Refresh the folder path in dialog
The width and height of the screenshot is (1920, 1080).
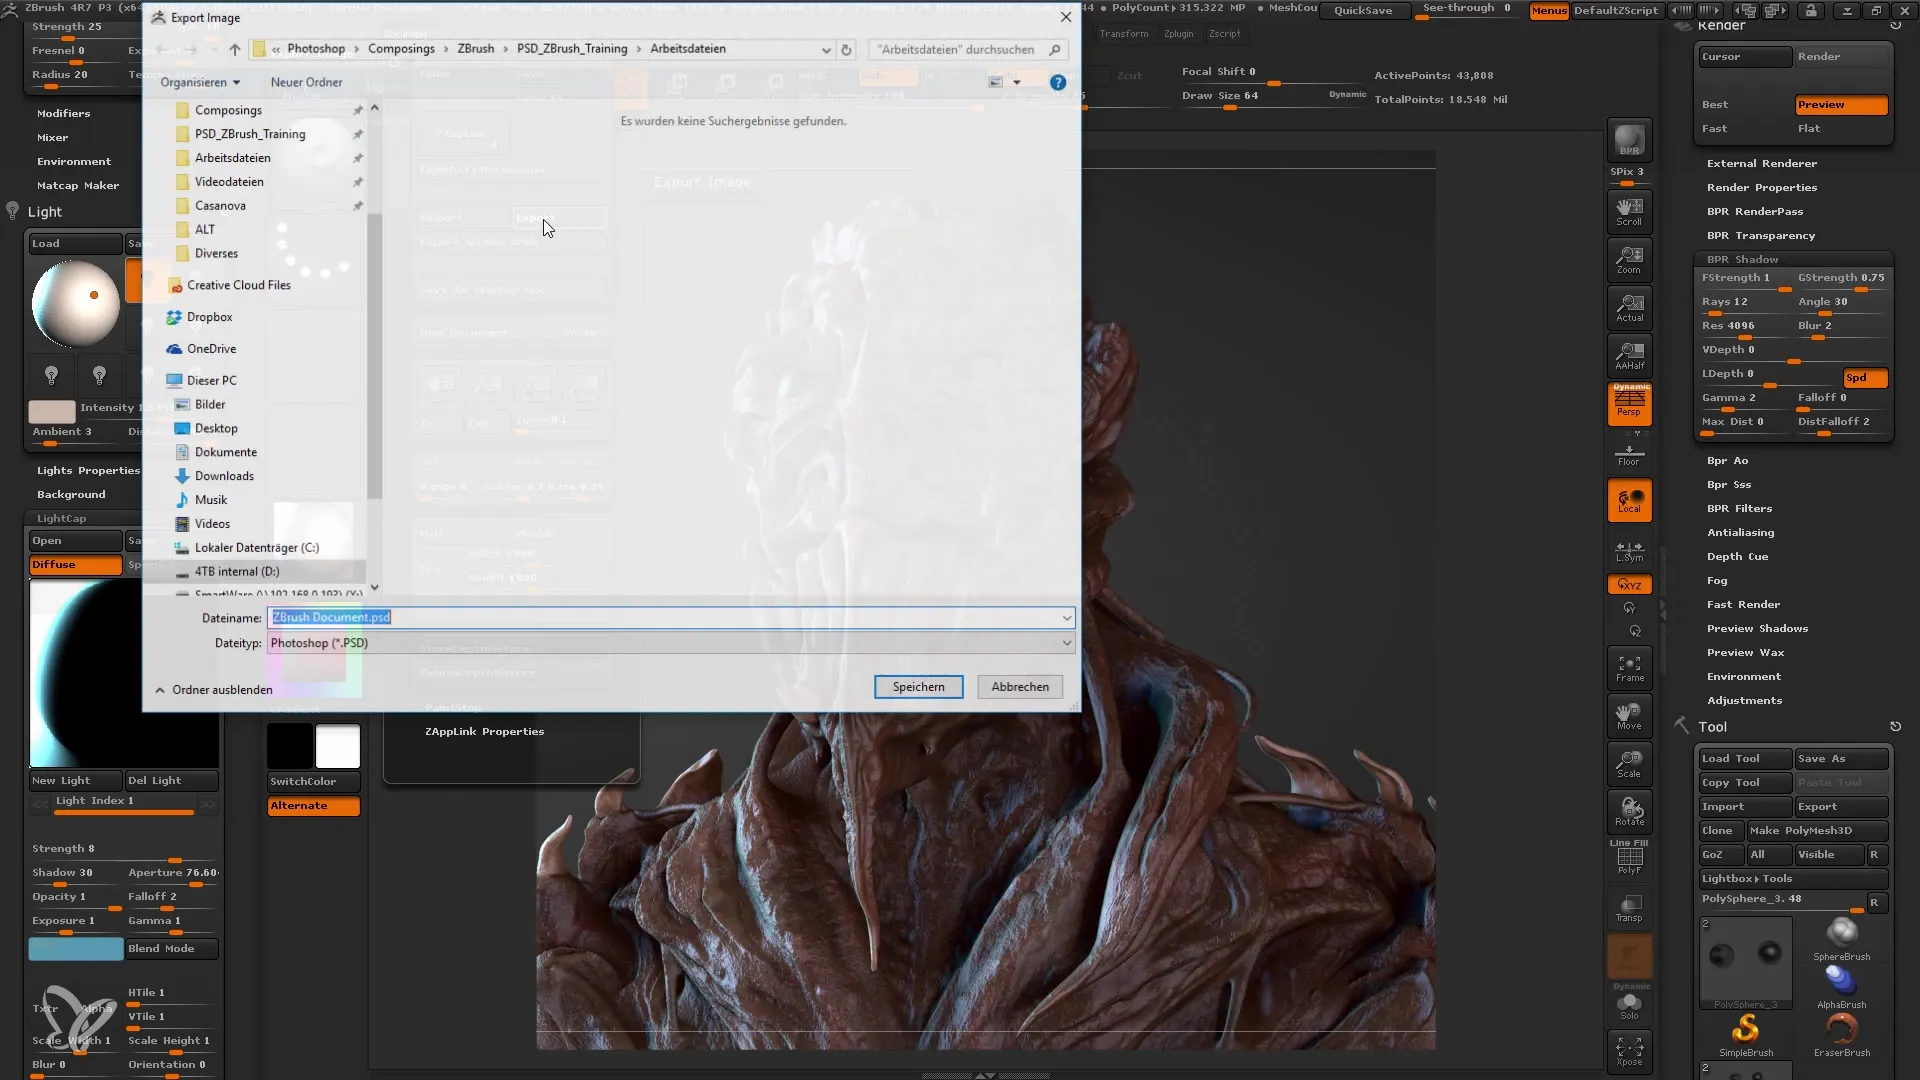tap(846, 49)
